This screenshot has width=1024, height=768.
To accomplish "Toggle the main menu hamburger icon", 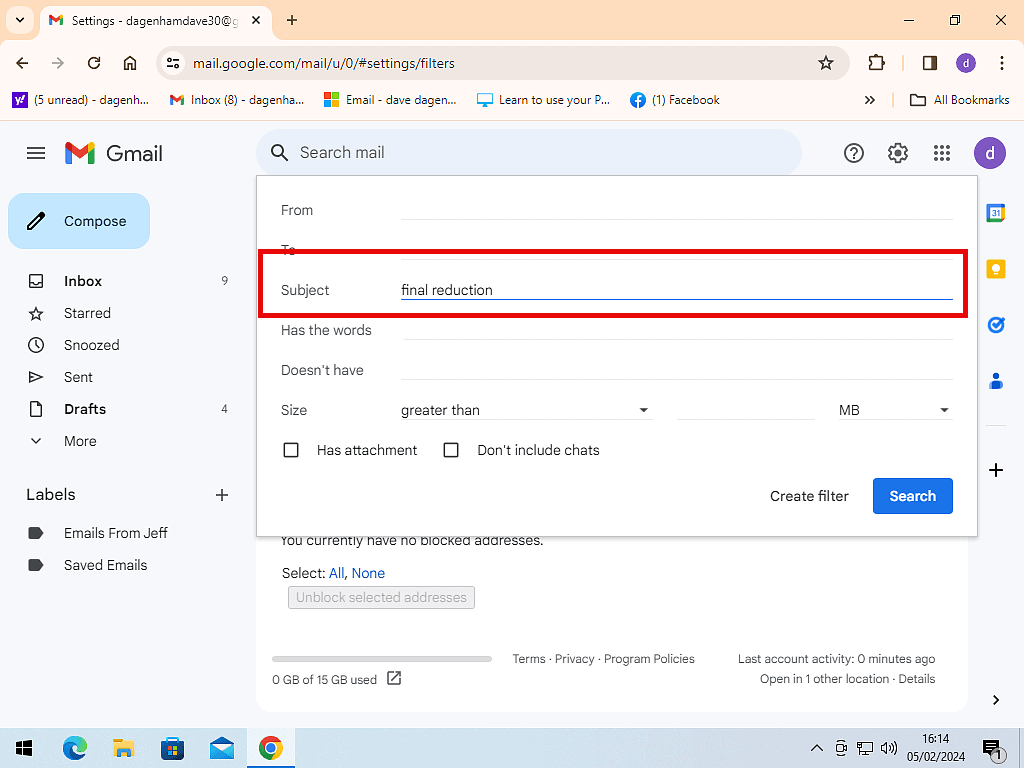I will [x=36, y=153].
